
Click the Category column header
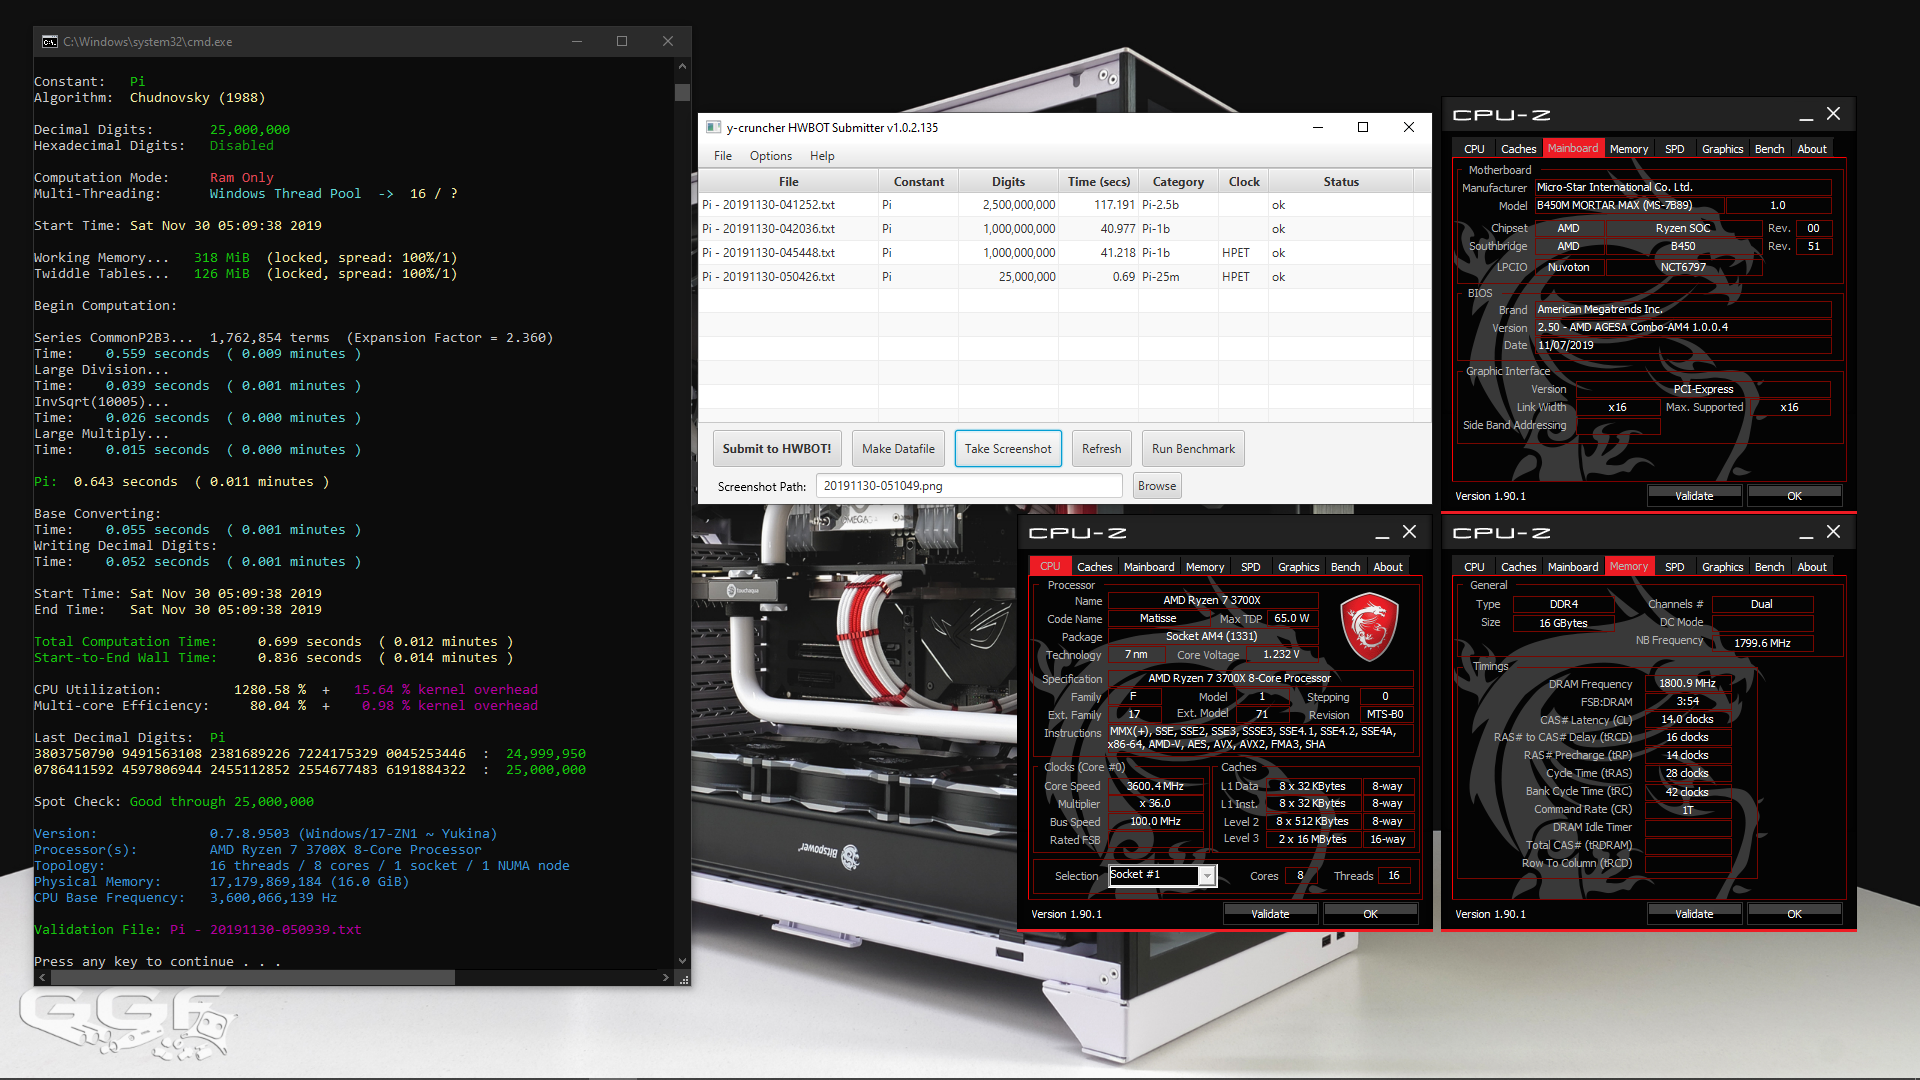point(1178,181)
